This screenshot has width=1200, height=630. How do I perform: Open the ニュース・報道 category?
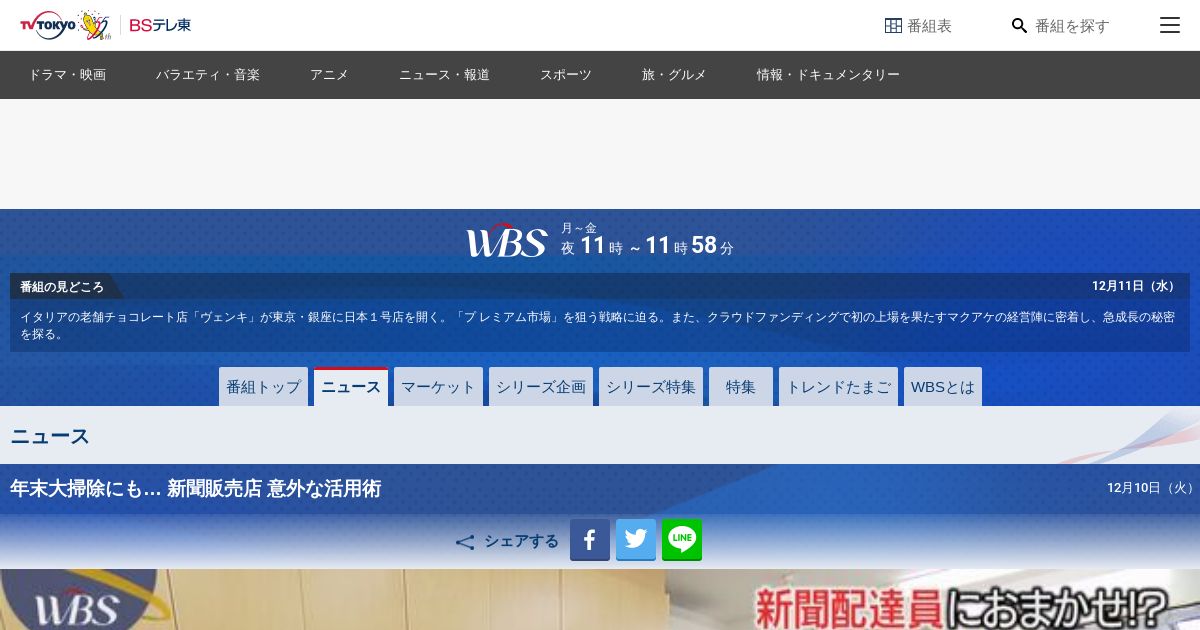pyautogui.click(x=444, y=75)
